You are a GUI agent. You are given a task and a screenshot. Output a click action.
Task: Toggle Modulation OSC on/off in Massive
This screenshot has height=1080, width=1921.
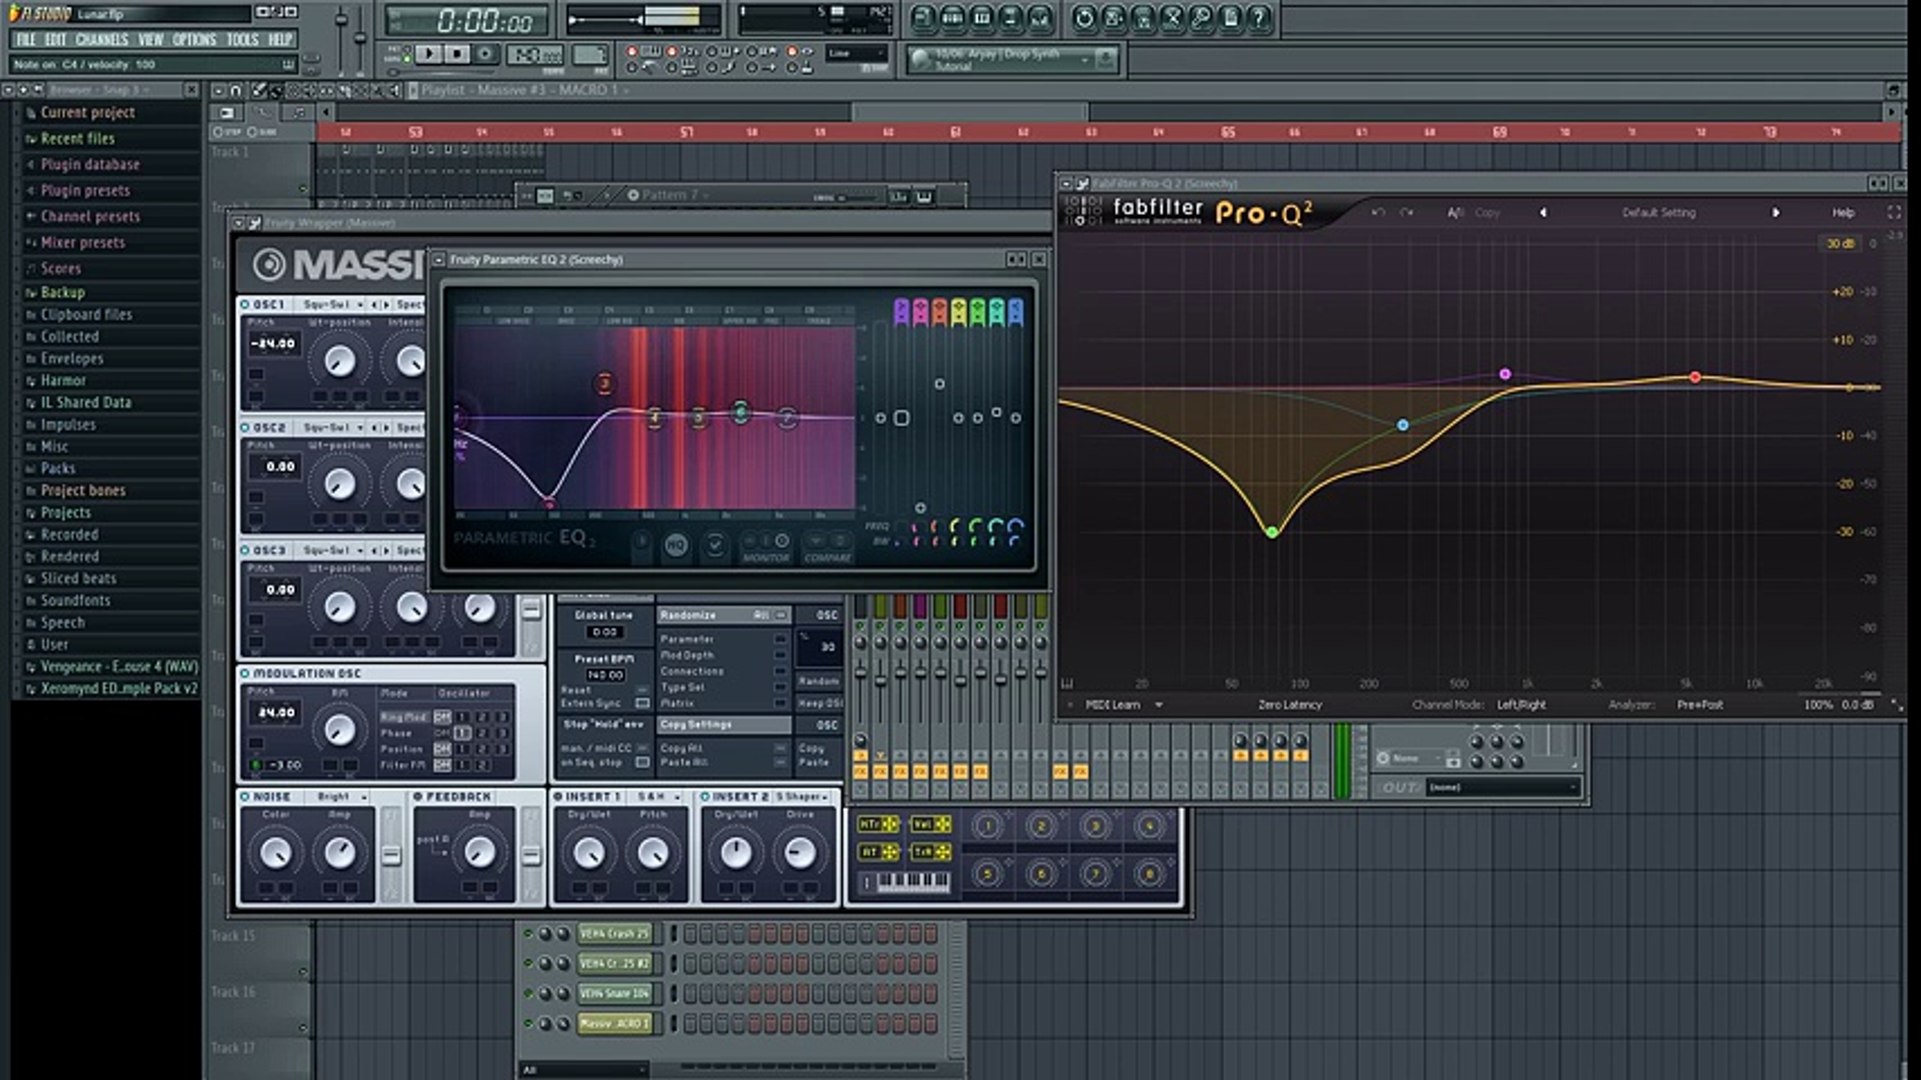pyautogui.click(x=245, y=674)
